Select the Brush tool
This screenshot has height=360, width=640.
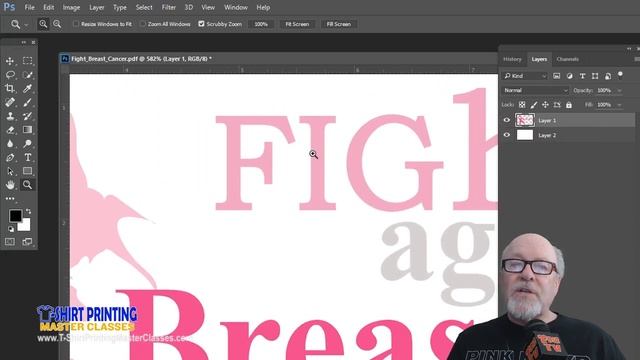point(27,102)
